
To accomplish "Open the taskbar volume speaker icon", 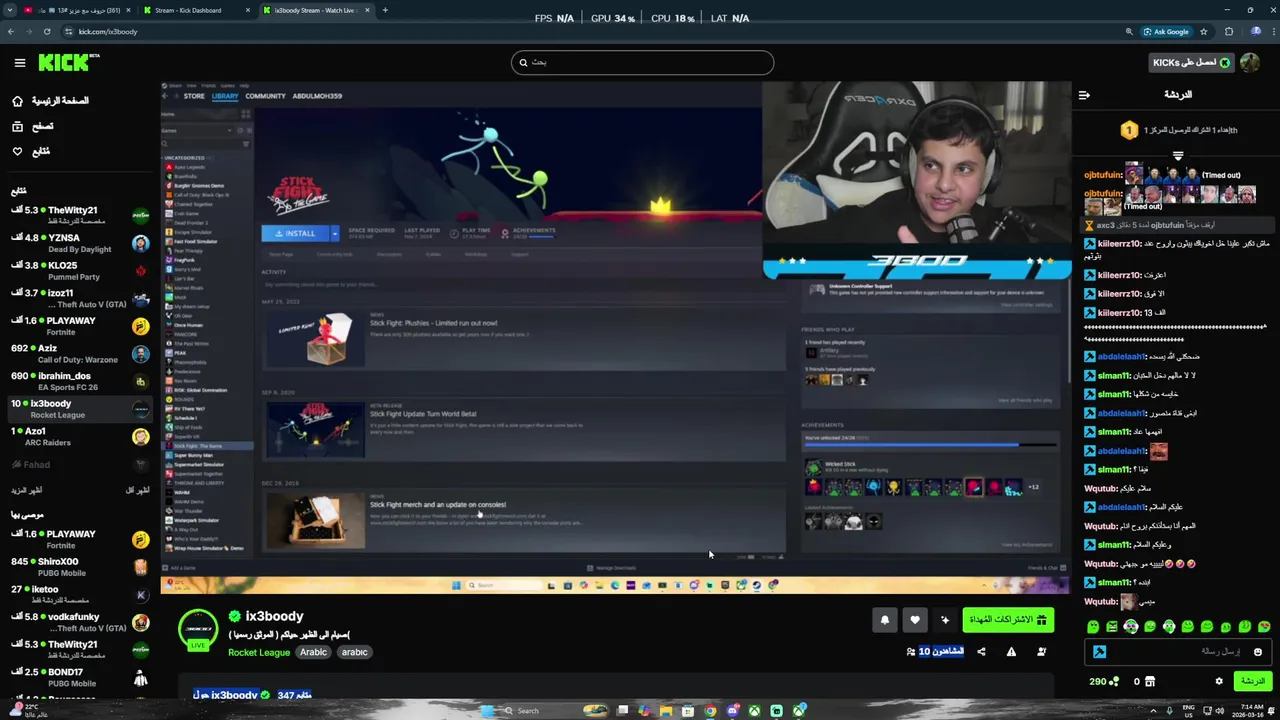I will [1222, 711].
